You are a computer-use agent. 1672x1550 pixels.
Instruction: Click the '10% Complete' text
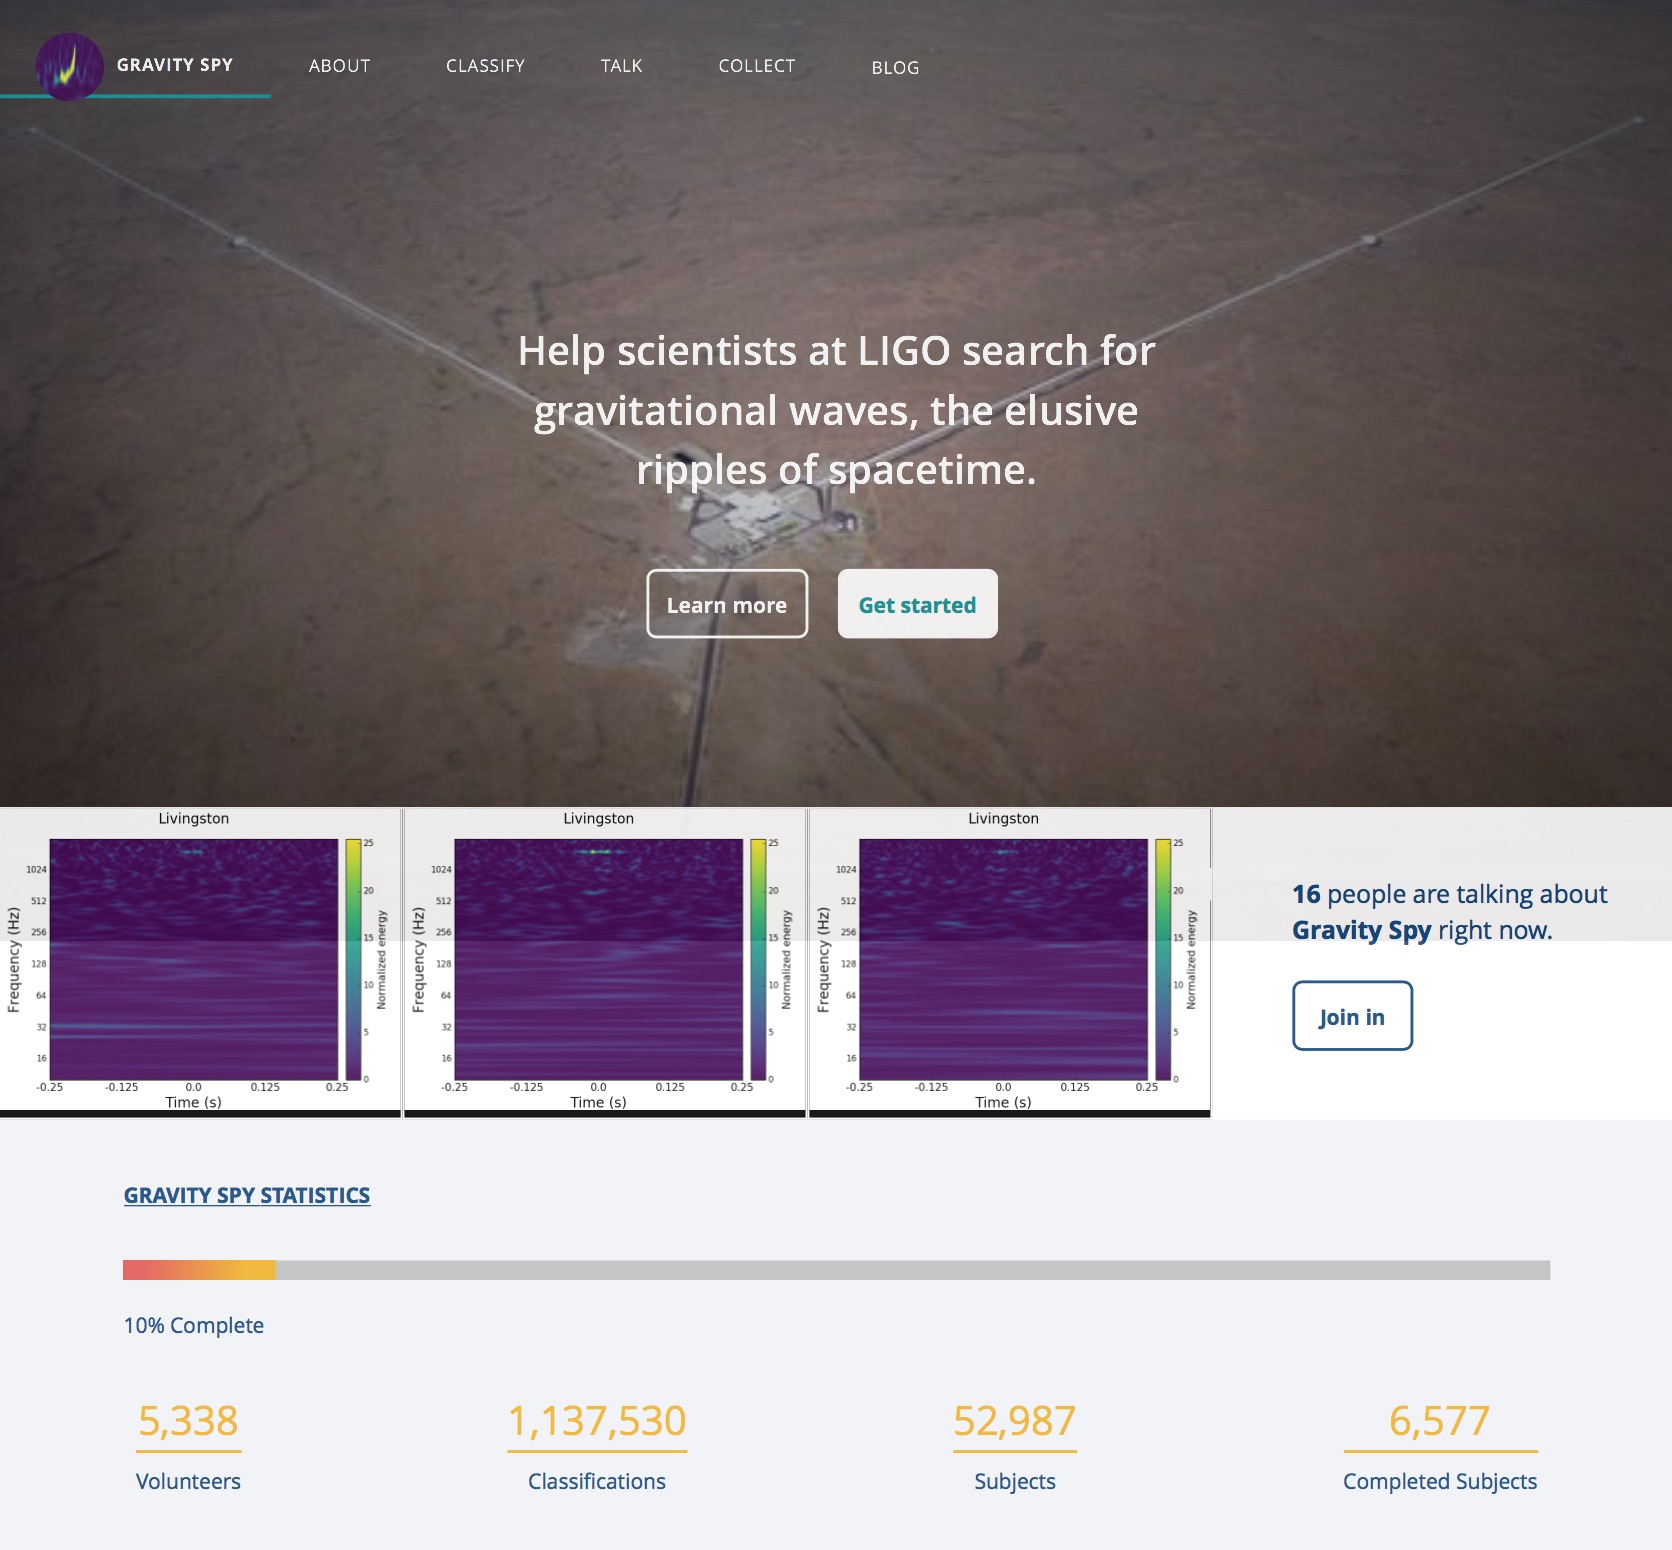click(x=194, y=1325)
